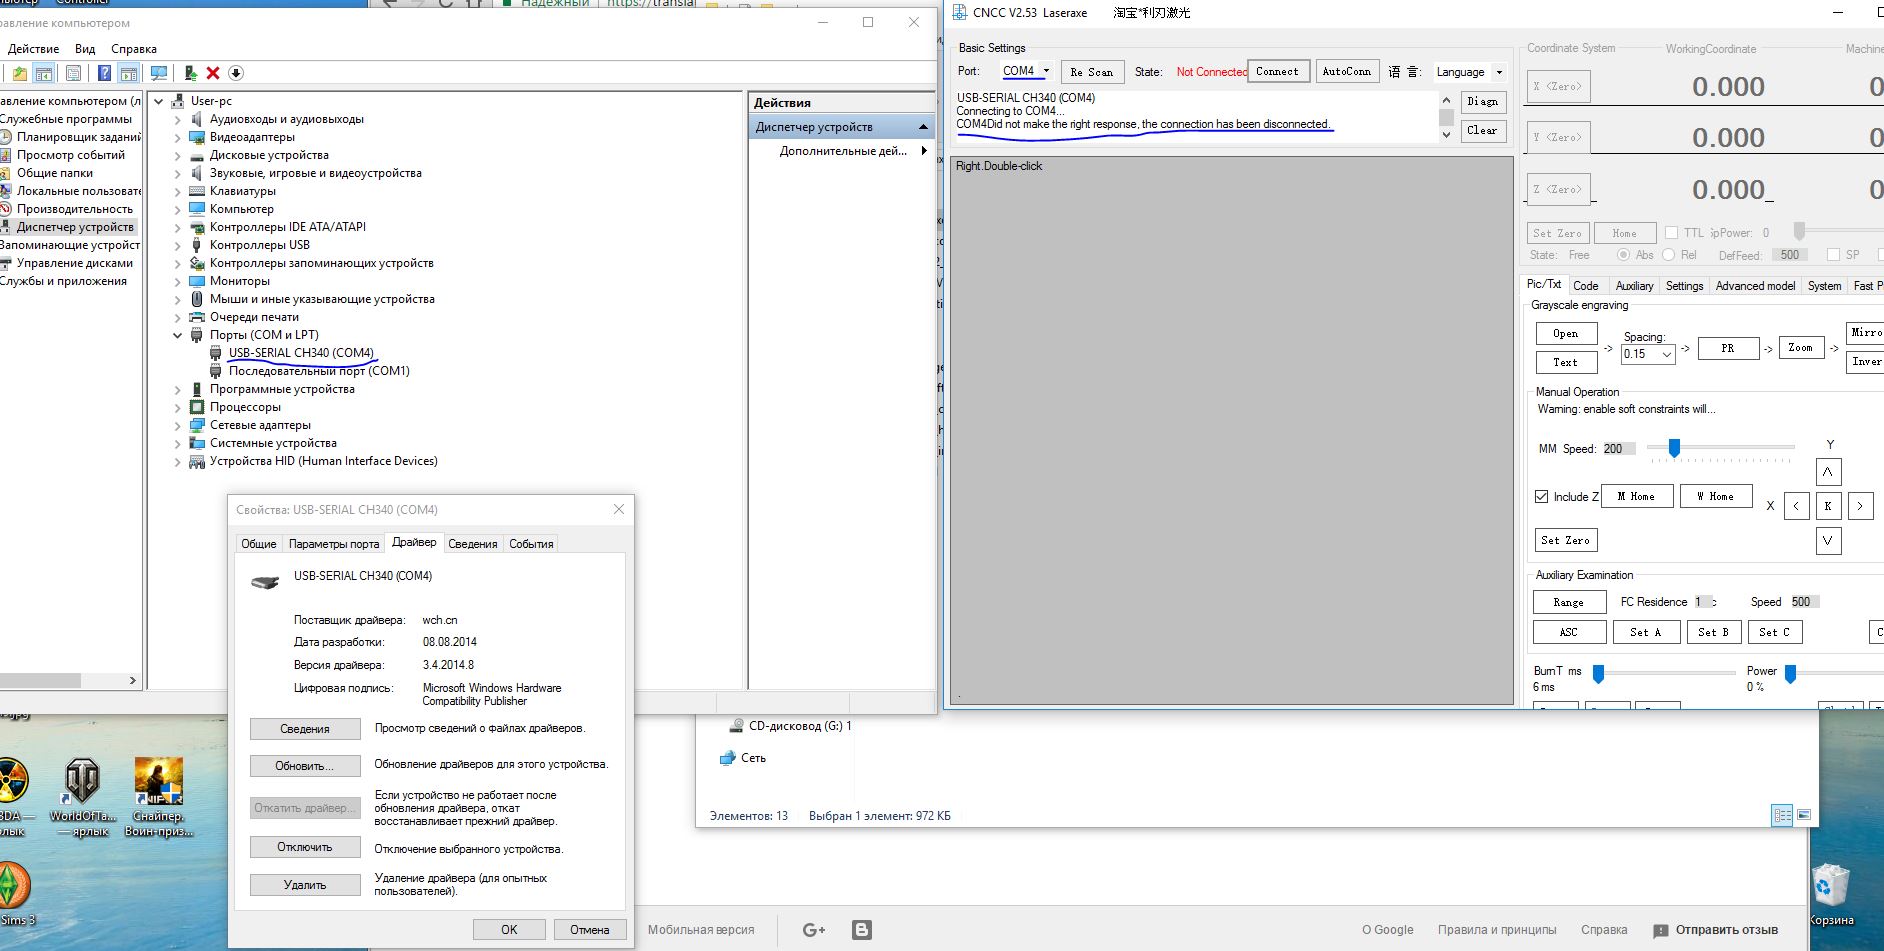Open the Advanced model tab
Image resolution: width=1884 pixels, height=951 pixels.
[1755, 286]
